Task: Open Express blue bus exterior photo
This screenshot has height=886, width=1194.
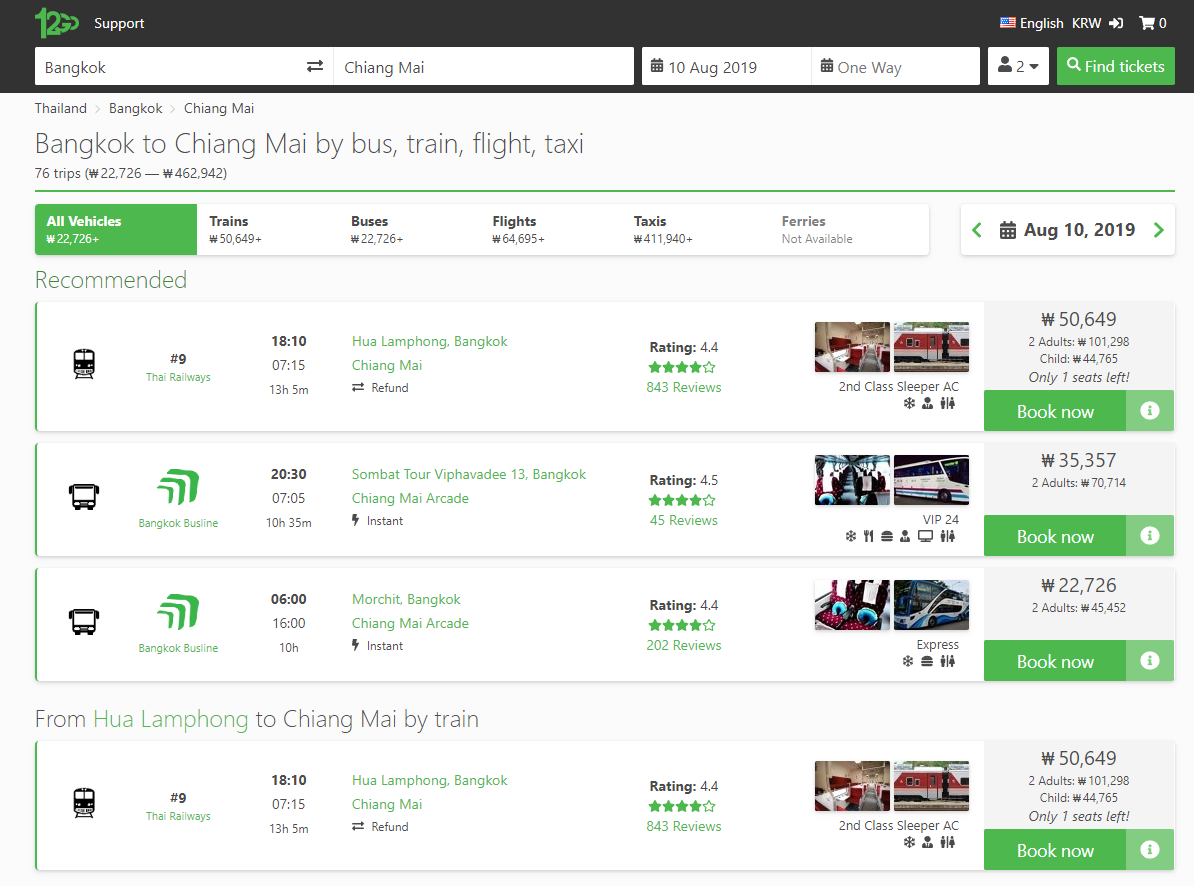Action: (931, 605)
